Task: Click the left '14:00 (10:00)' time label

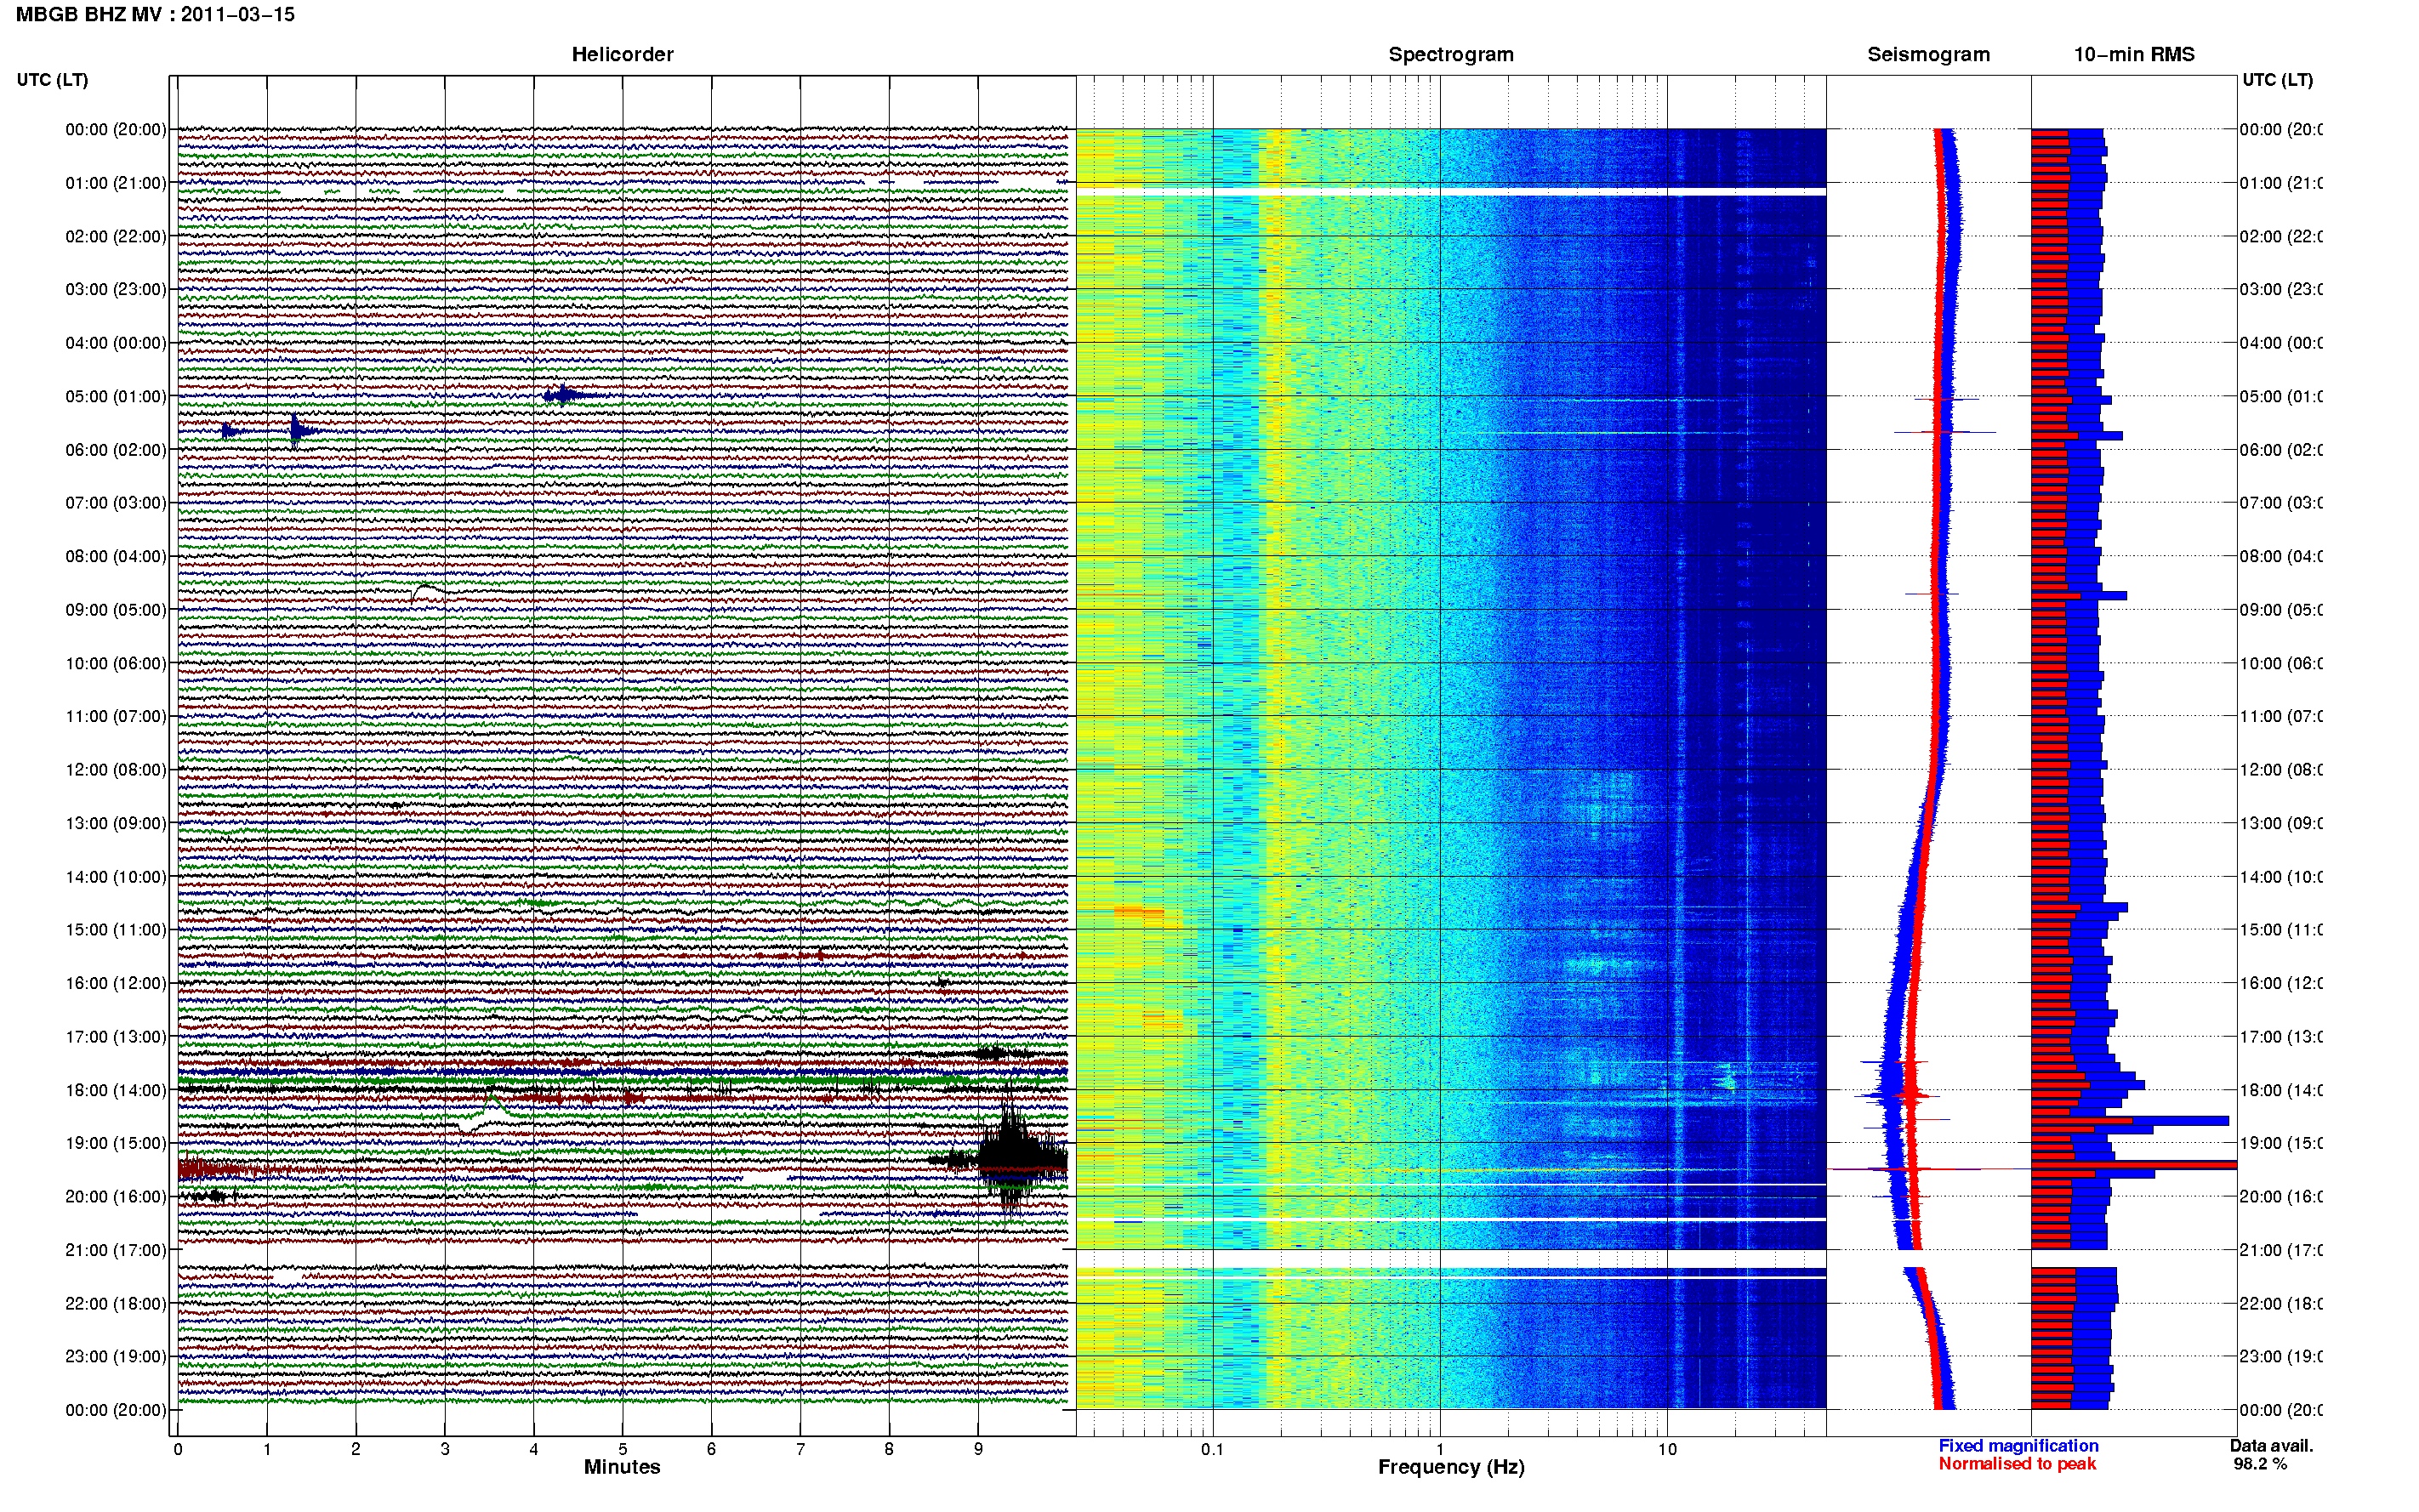Action: click(116, 877)
